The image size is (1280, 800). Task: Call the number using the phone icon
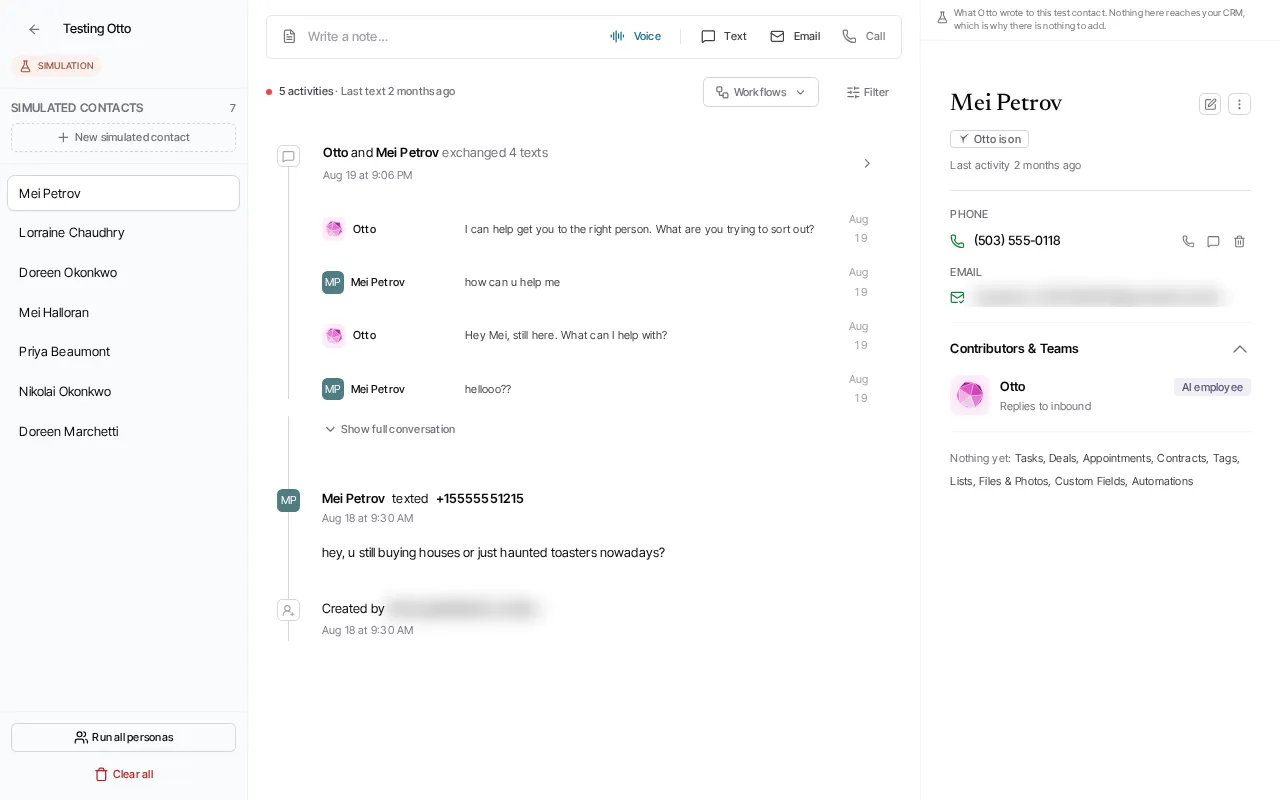pos(1188,241)
